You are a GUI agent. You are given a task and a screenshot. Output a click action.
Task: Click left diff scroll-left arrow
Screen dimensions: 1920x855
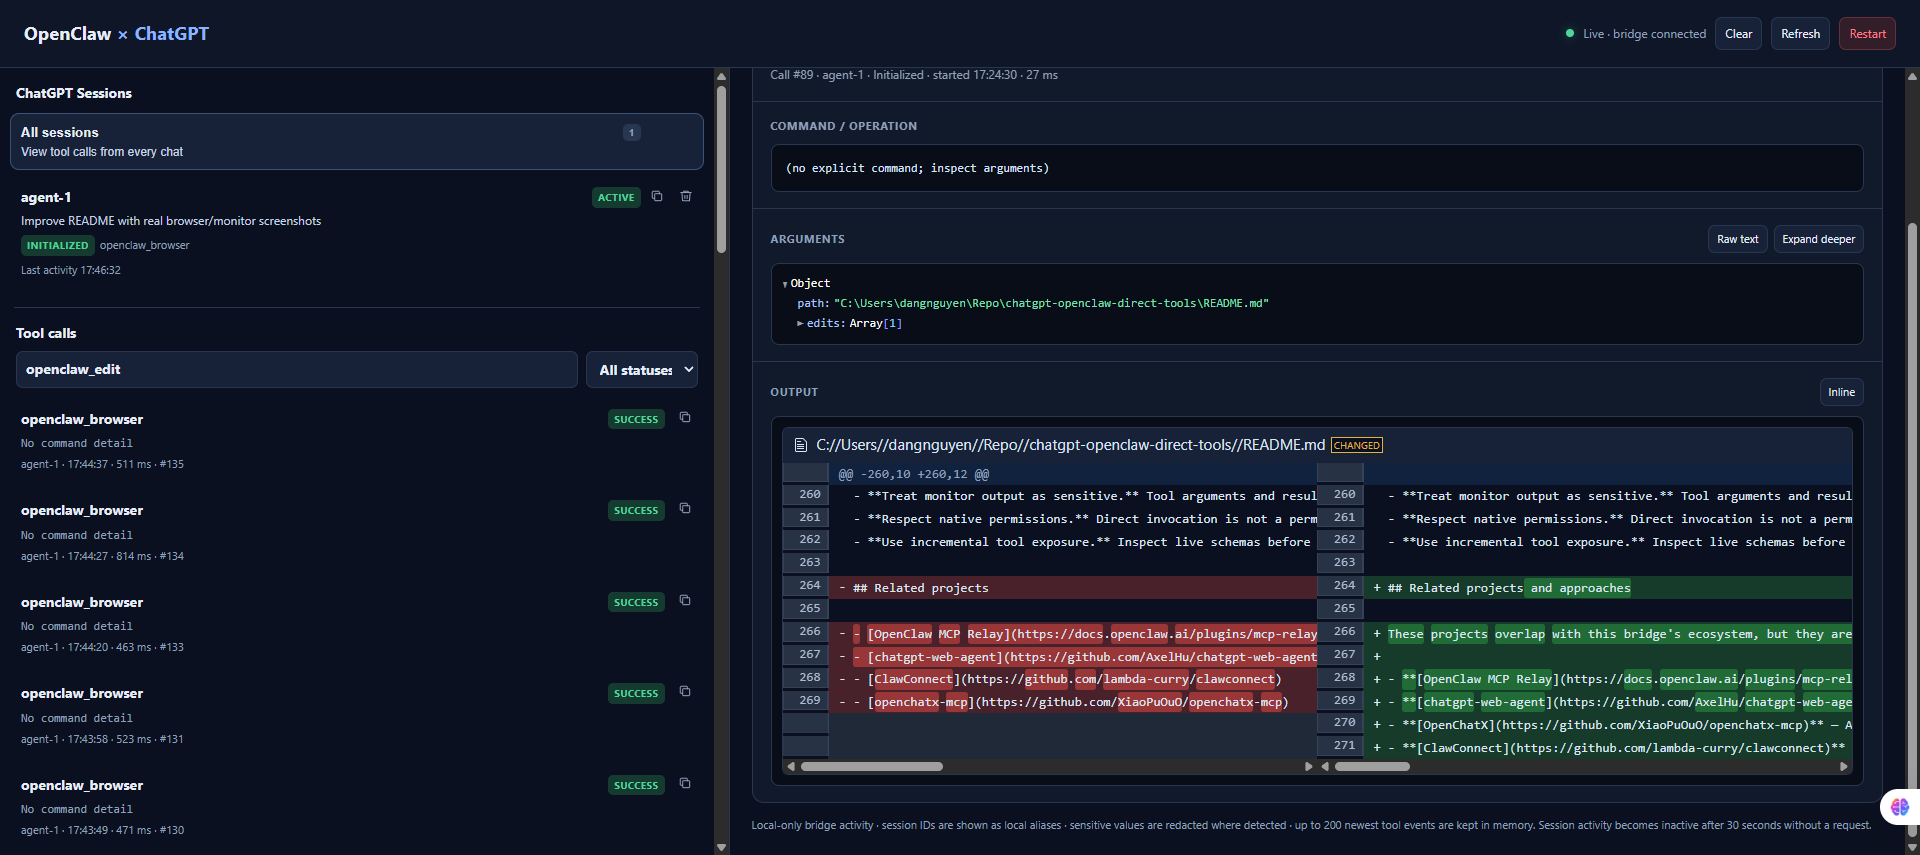(x=791, y=767)
